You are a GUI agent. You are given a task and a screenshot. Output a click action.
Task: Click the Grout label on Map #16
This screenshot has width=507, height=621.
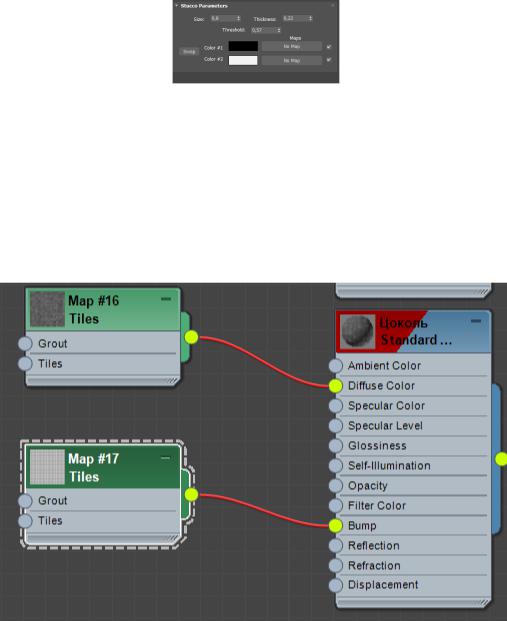tap(53, 344)
